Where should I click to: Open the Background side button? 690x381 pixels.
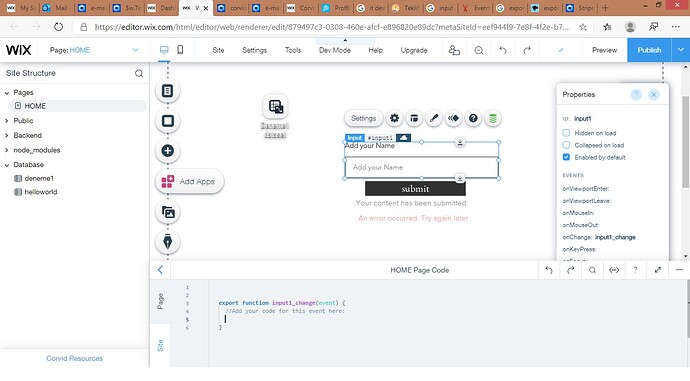click(168, 121)
